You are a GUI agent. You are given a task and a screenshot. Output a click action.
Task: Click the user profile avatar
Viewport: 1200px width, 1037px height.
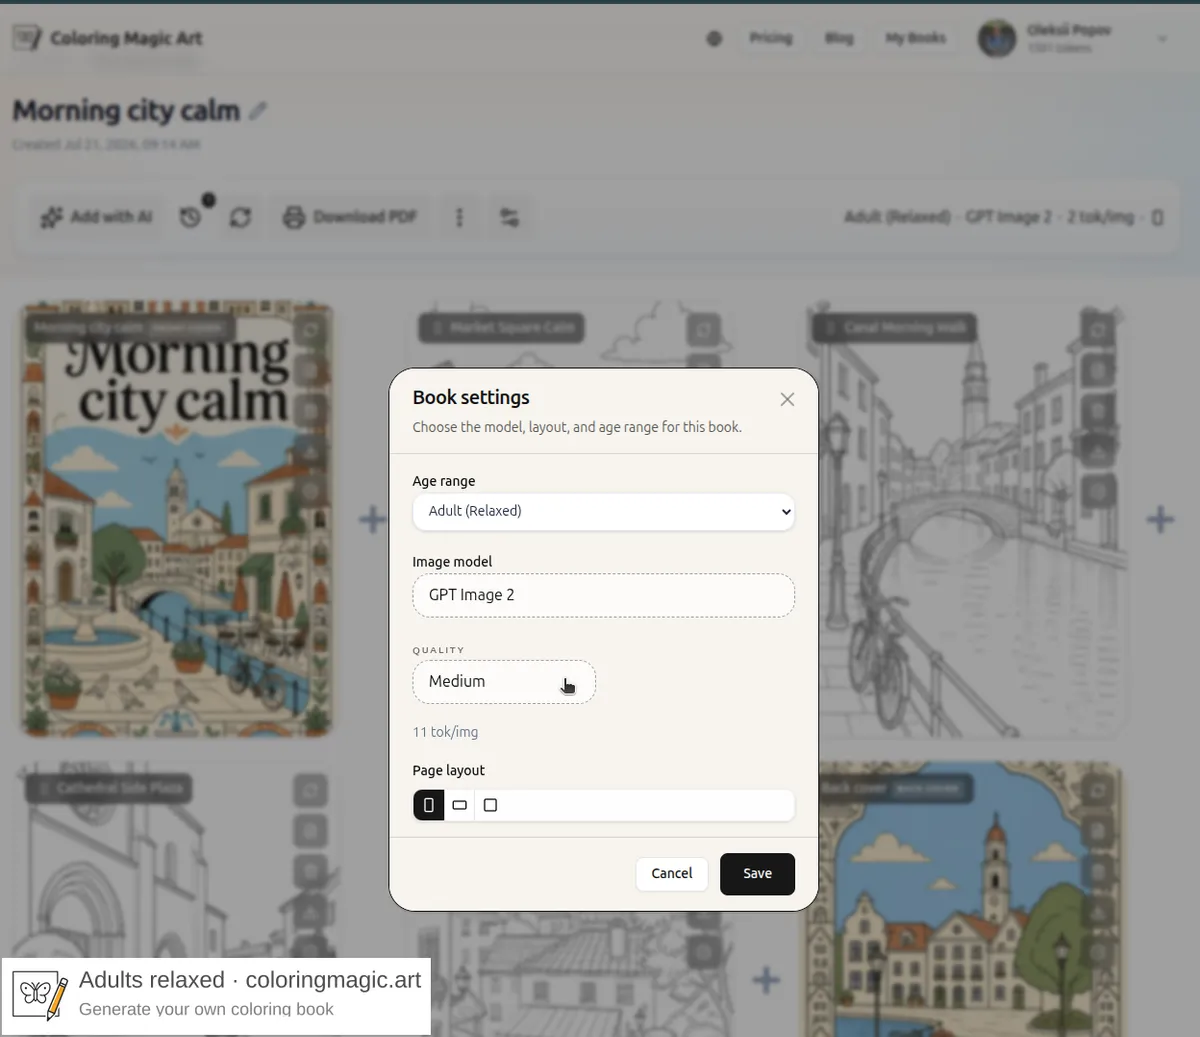[x=996, y=39]
